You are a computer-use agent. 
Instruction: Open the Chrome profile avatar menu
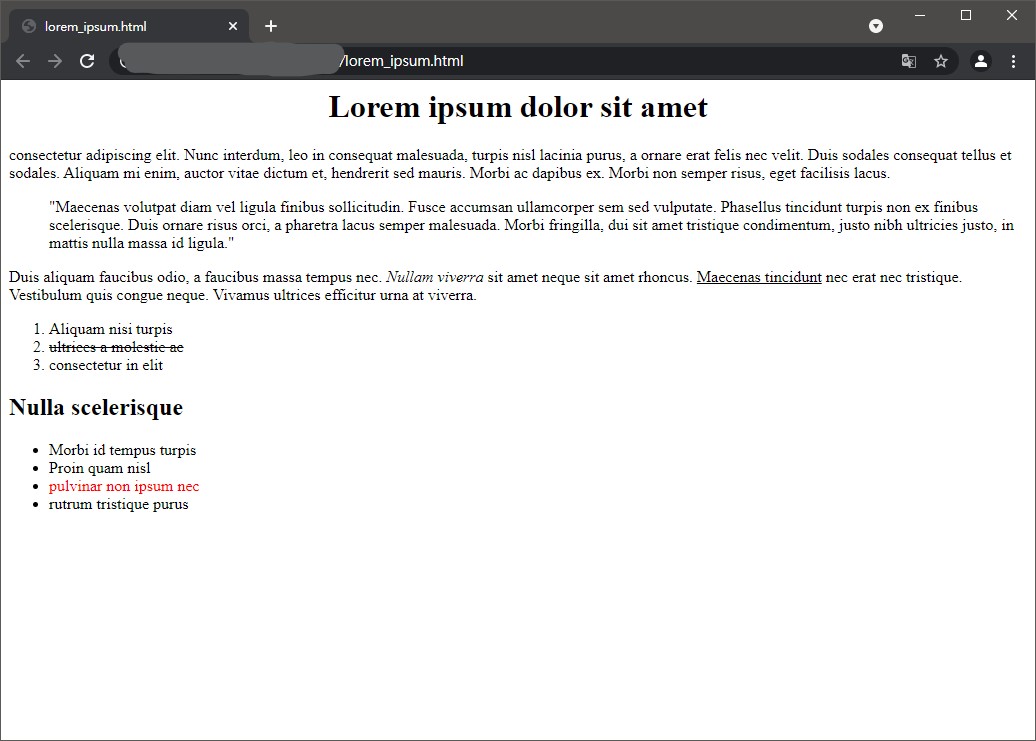[979, 61]
